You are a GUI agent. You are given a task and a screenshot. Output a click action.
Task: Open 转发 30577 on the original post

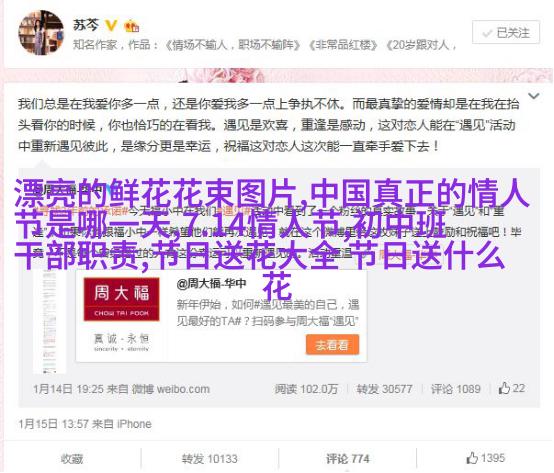point(384,389)
